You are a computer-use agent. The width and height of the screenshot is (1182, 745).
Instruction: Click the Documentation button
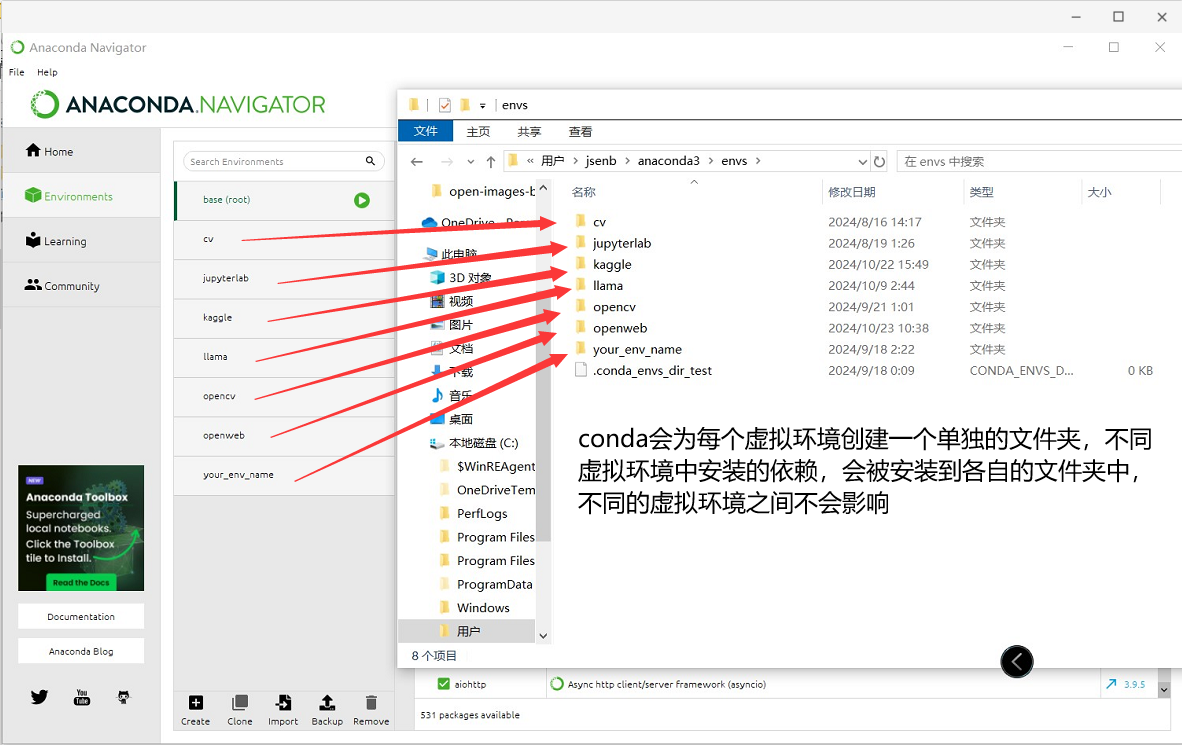(x=81, y=617)
